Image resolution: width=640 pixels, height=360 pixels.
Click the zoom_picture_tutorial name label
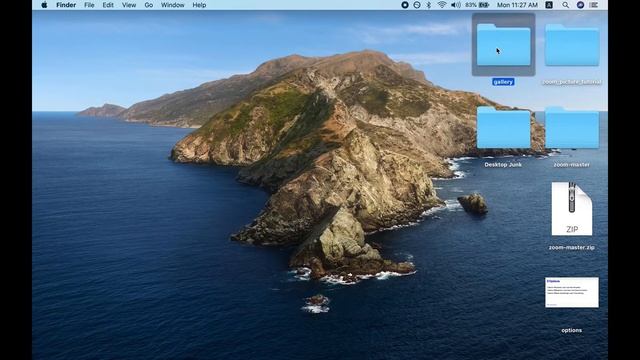pos(572,82)
